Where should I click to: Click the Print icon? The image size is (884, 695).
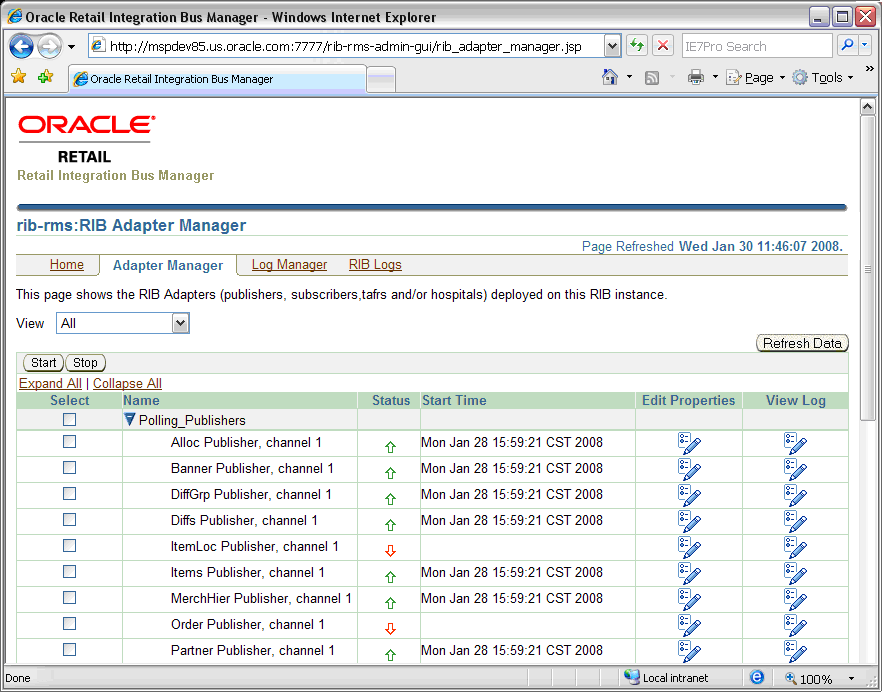696,77
